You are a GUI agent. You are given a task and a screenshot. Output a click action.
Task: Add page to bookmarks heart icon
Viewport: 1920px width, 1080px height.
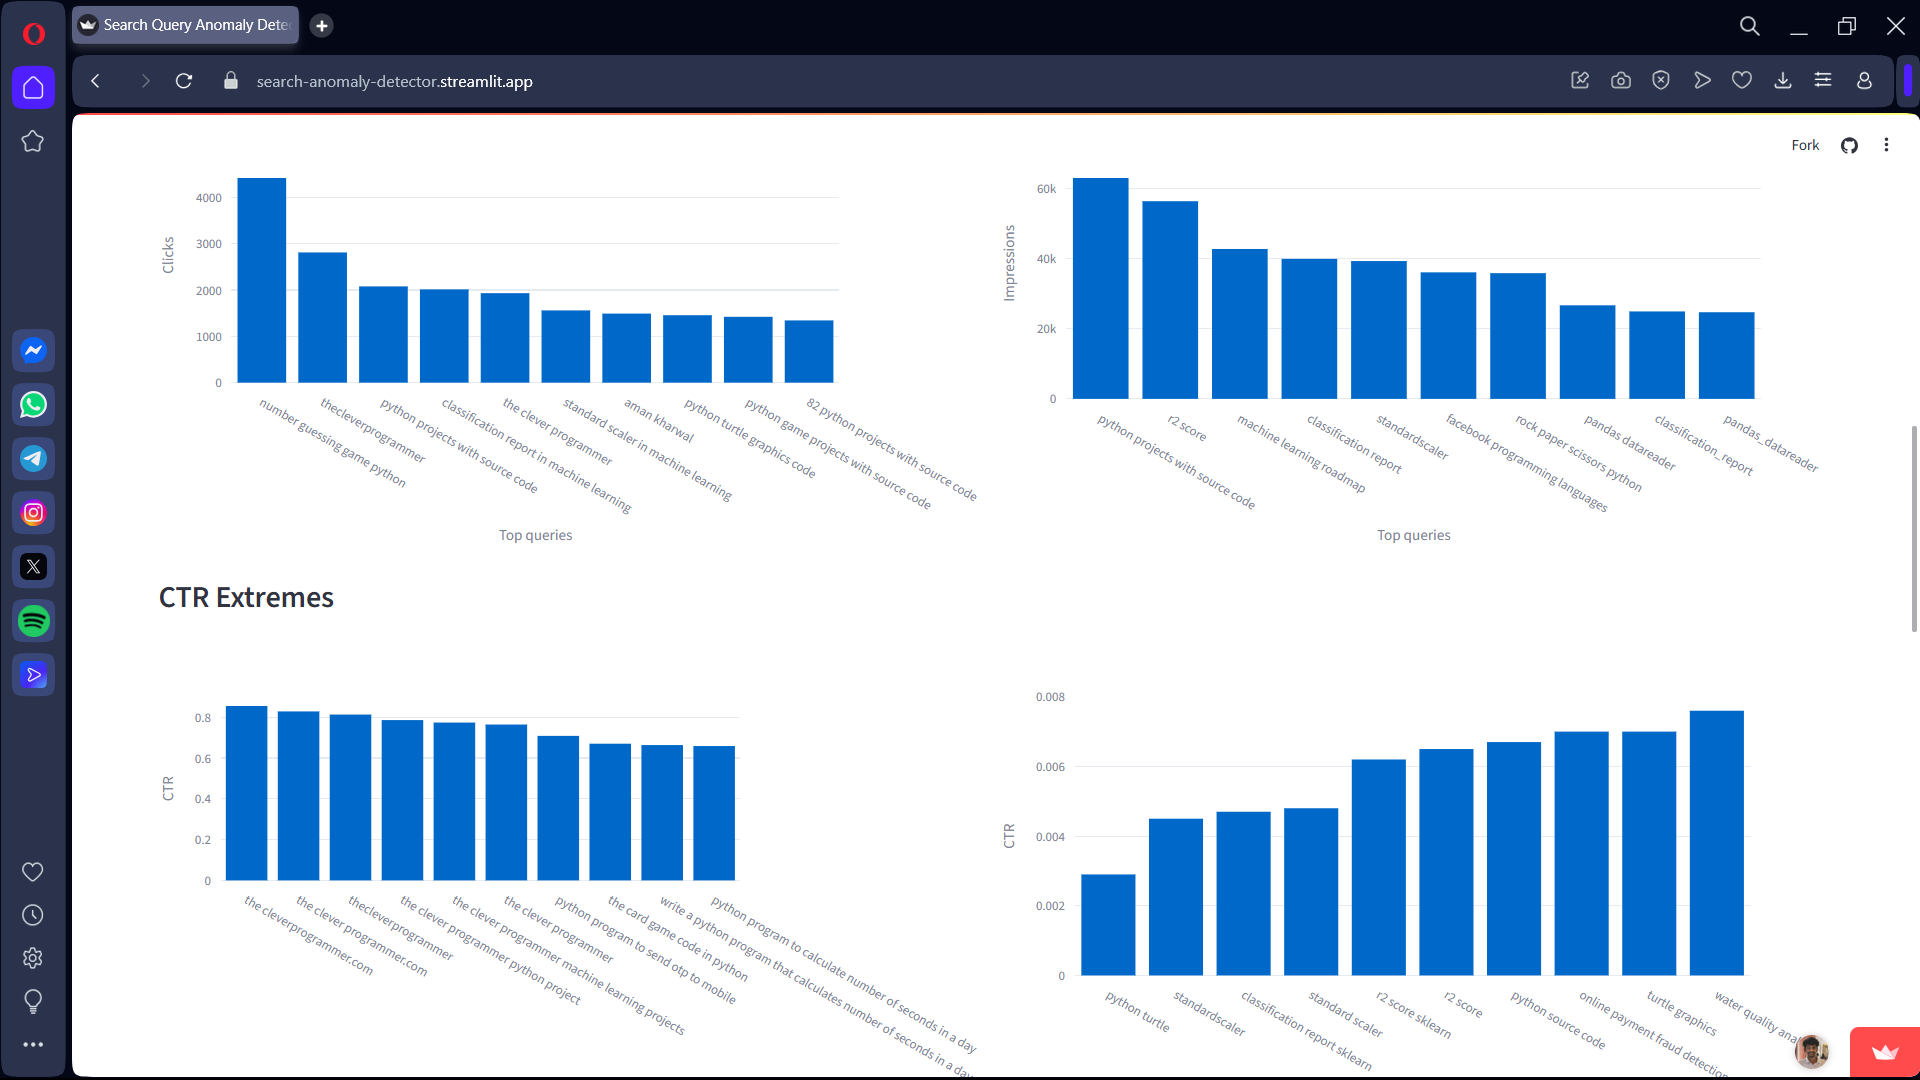click(x=1741, y=81)
